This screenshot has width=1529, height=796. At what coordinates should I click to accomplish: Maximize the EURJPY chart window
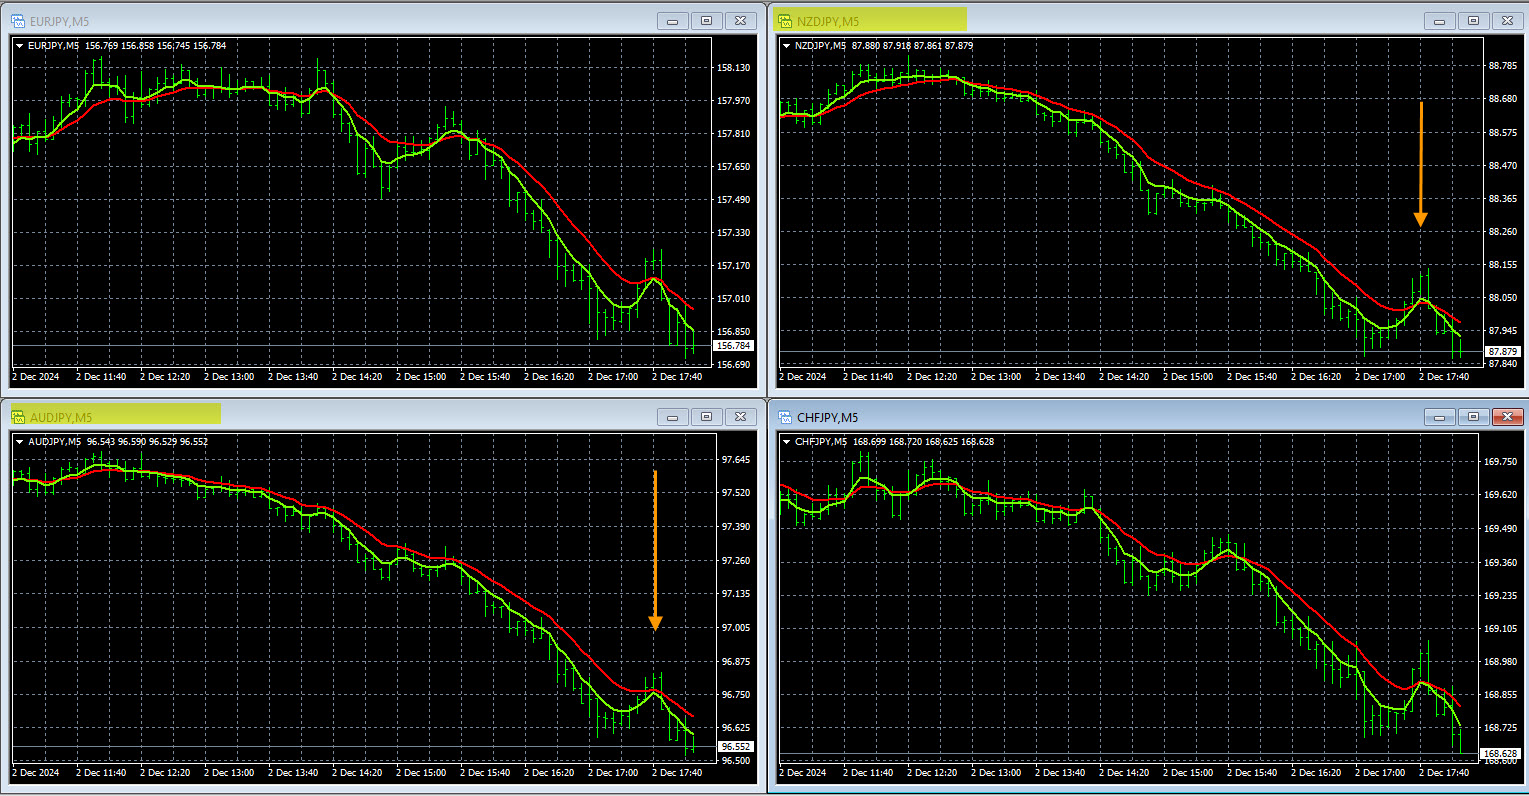pos(706,20)
